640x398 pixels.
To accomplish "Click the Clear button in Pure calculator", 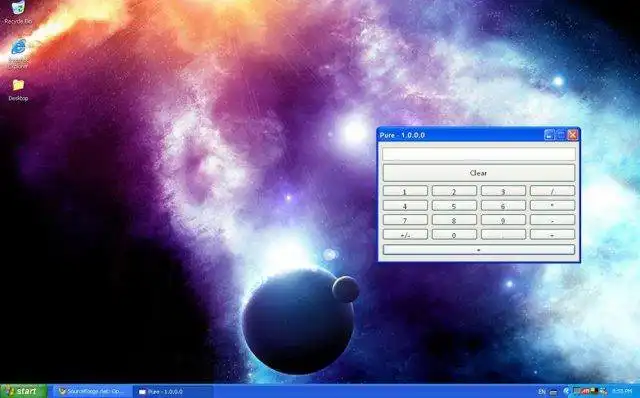I will (478, 173).
